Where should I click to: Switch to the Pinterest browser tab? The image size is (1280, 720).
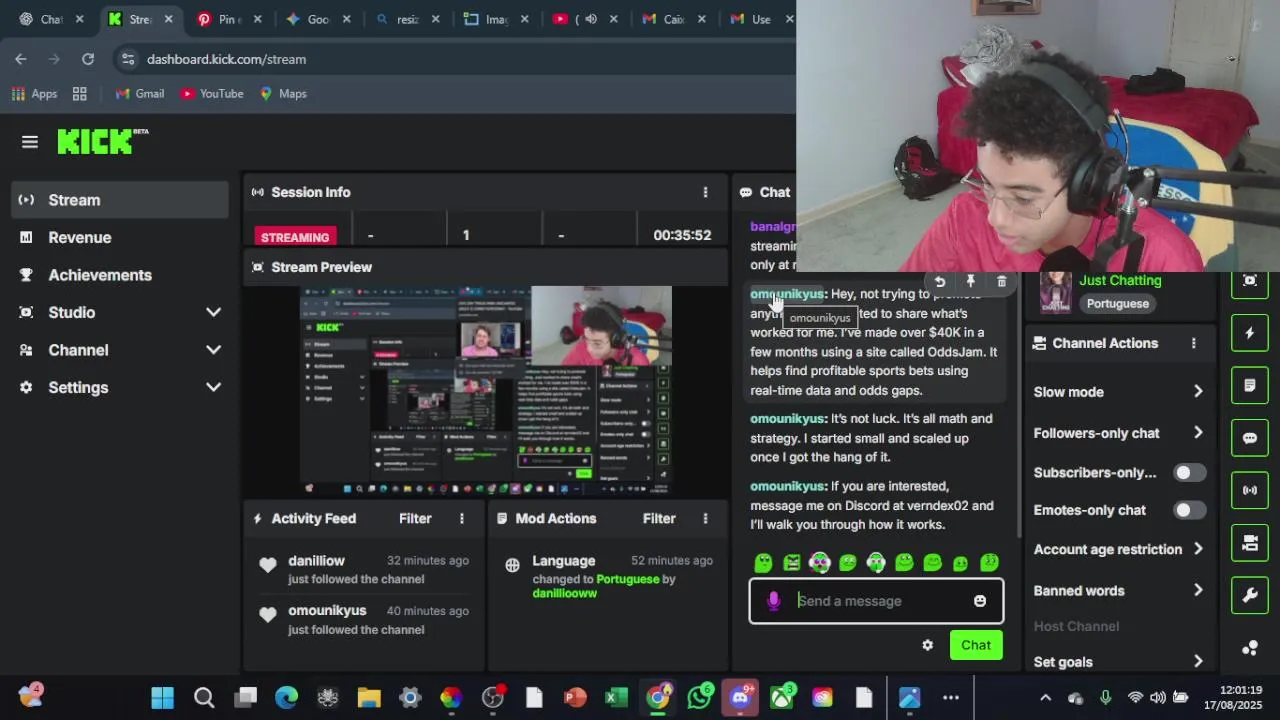(x=229, y=19)
